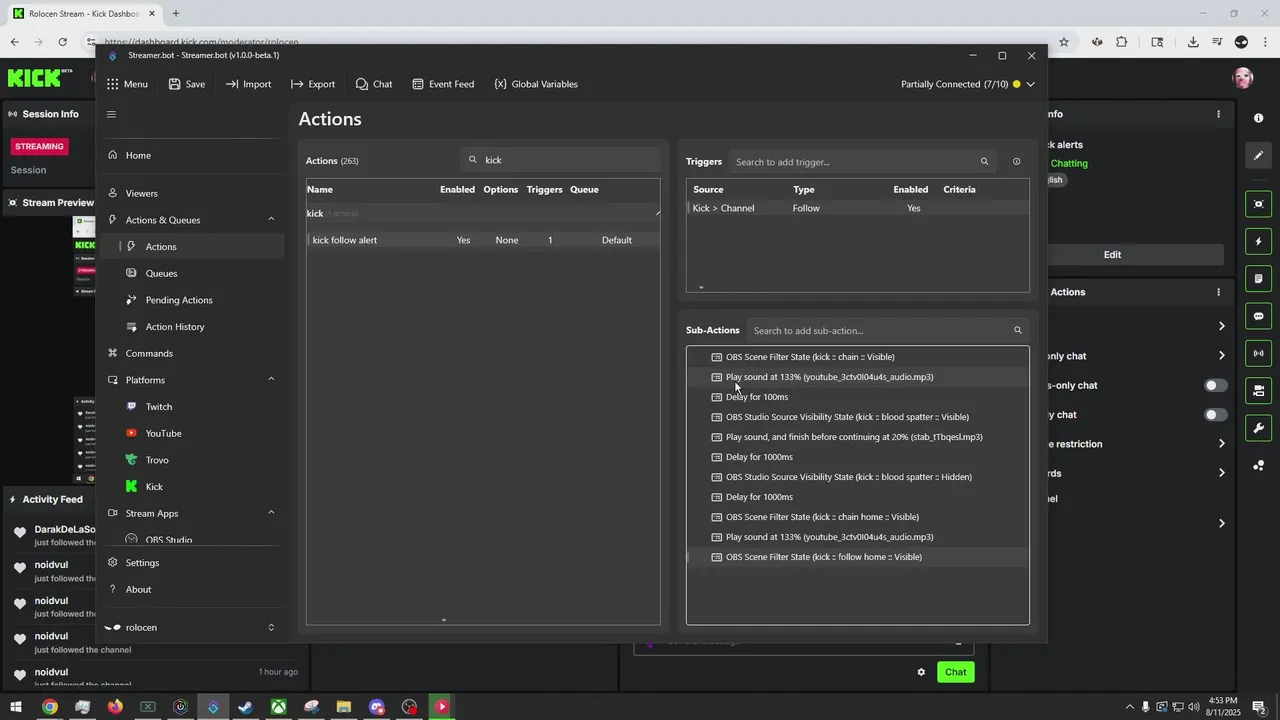Open the rolocen account switcher
Image resolution: width=1280 pixels, height=720 pixels.
[x=190, y=627]
